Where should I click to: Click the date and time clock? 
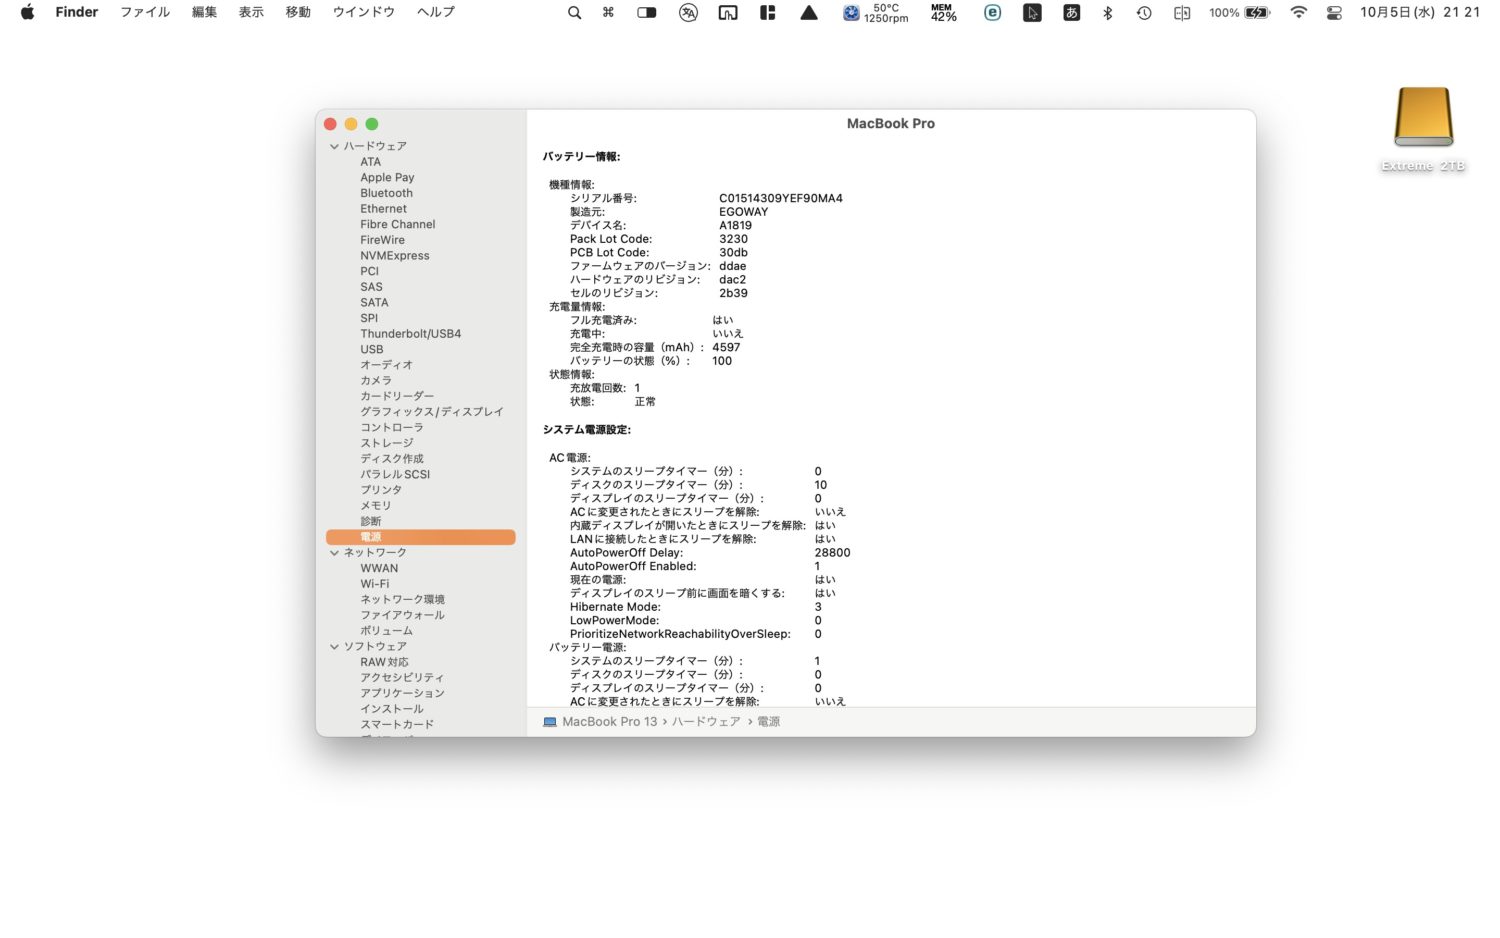[x=1419, y=12]
